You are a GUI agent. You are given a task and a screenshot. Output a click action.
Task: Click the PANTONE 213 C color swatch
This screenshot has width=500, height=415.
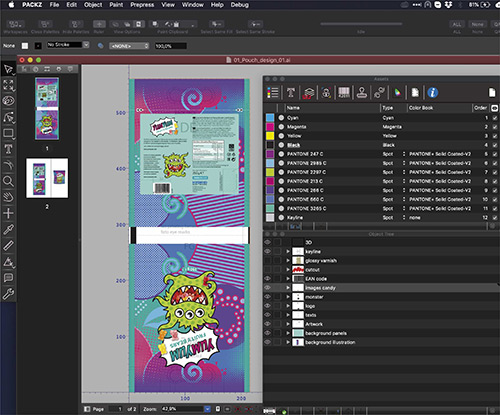pyautogui.click(x=270, y=181)
